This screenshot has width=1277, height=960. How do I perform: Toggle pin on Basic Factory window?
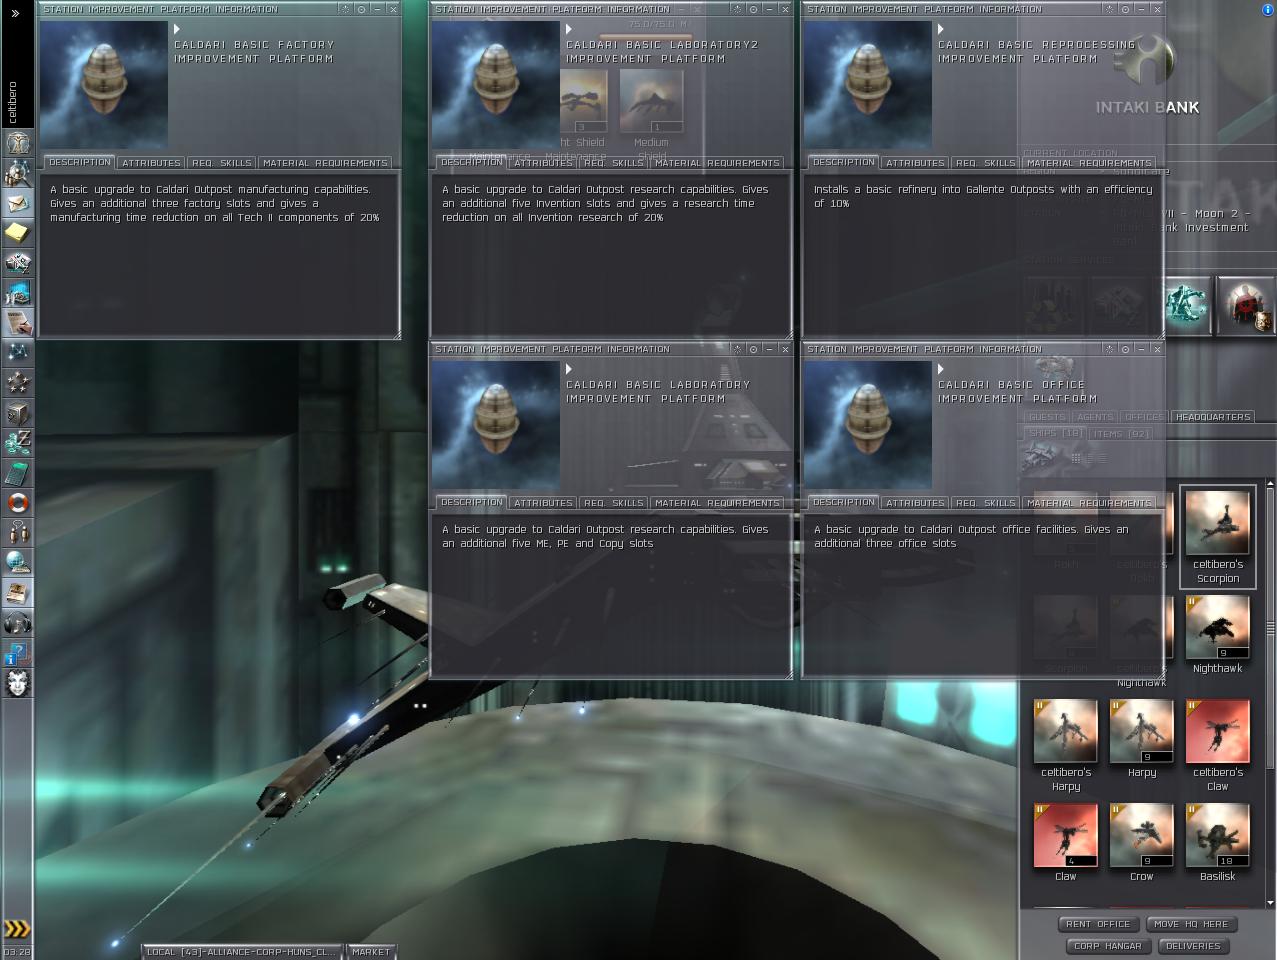point(361,9)
